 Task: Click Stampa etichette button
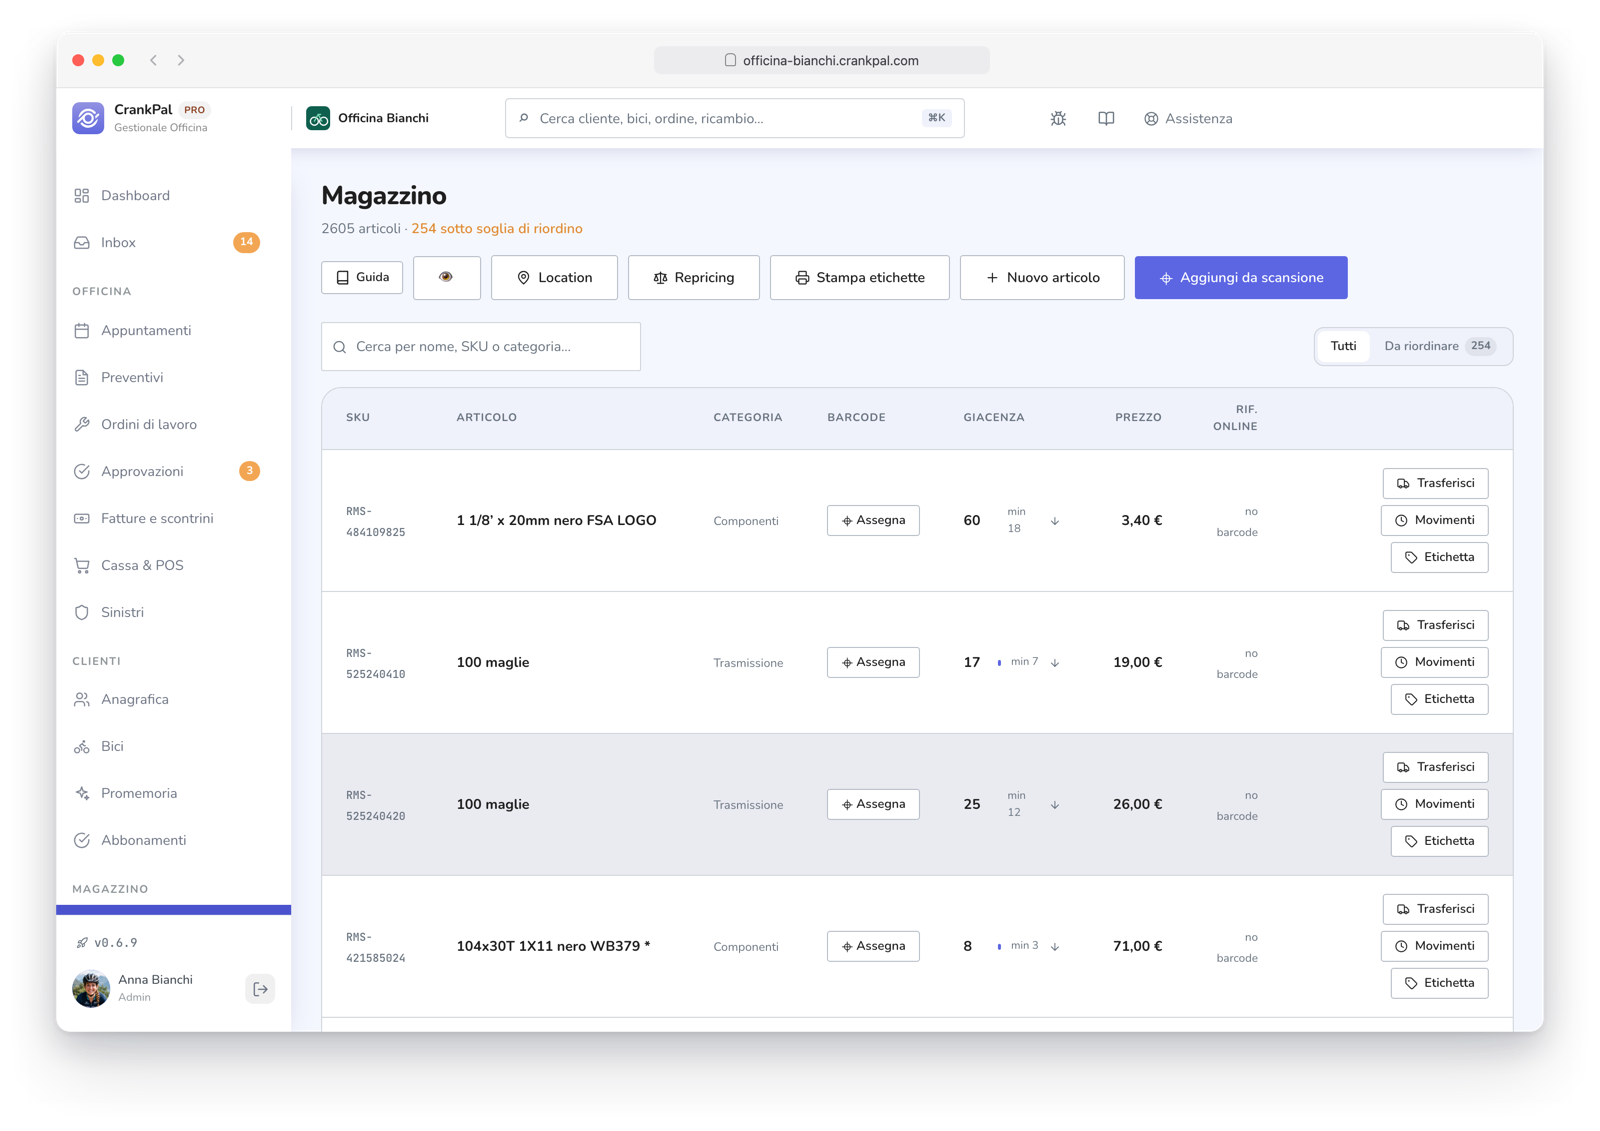[x=860, y=277]
